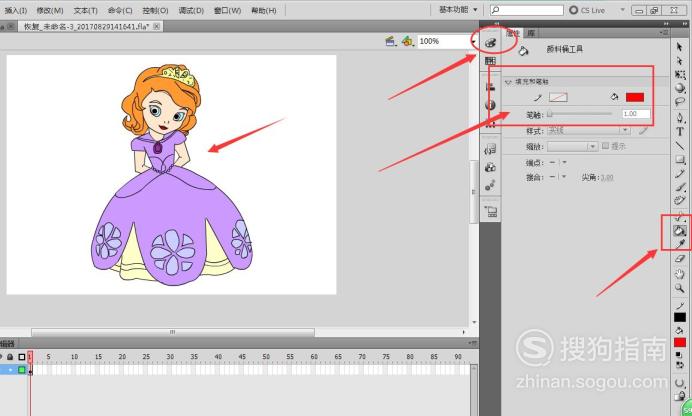The height and width of the screenshot is (416, 692).
Task: Open the 基本功能 workspace dropdown
Action: [x=458, y=9]
